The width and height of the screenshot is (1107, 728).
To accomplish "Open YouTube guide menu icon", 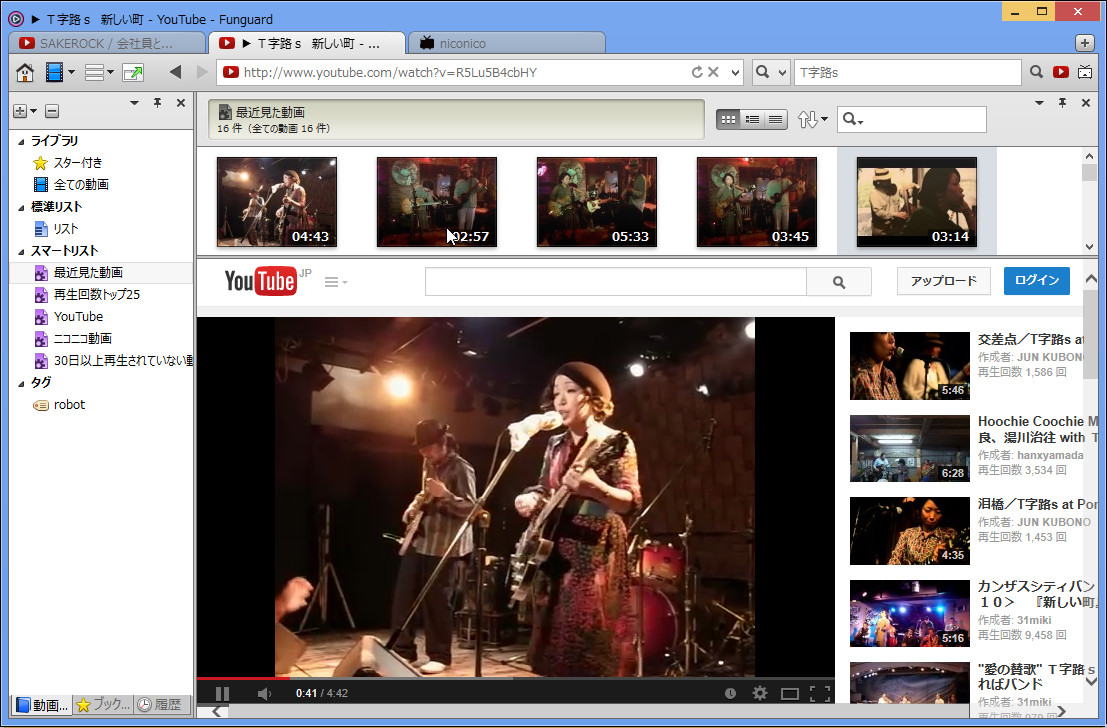I will [335, 282].
